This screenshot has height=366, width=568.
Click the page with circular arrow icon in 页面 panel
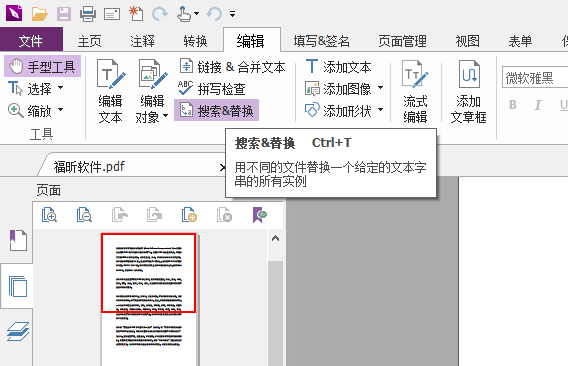pos(154,215)
